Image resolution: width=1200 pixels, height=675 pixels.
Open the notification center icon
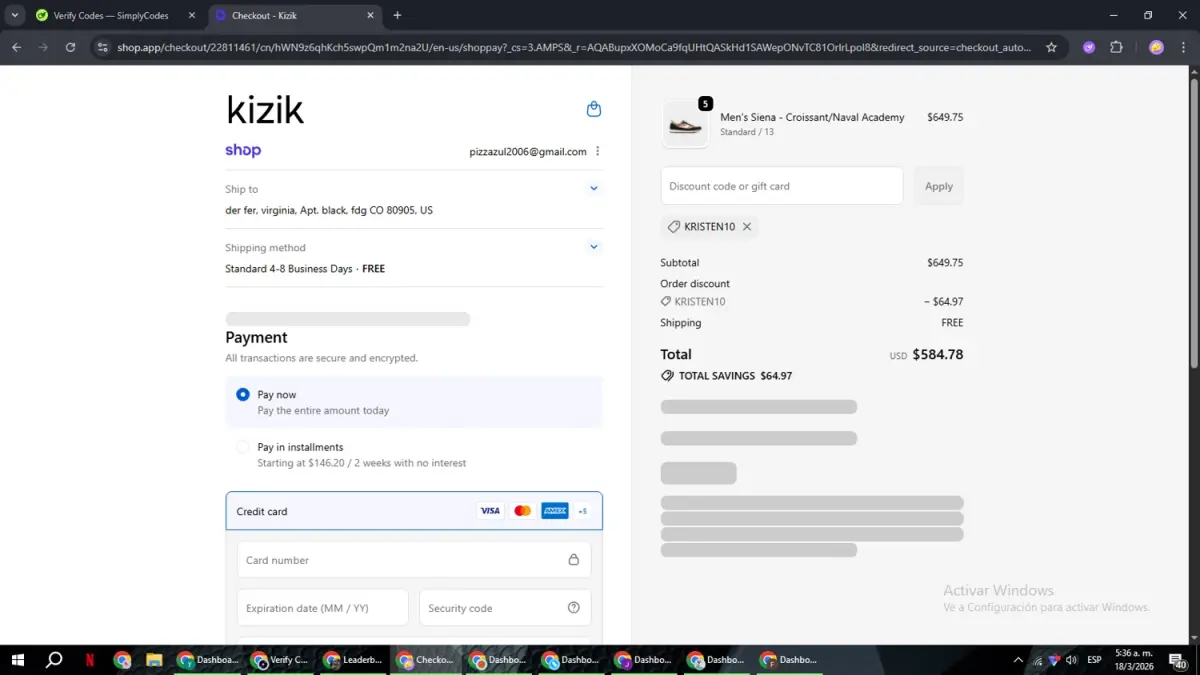(x=1178, y=660)
